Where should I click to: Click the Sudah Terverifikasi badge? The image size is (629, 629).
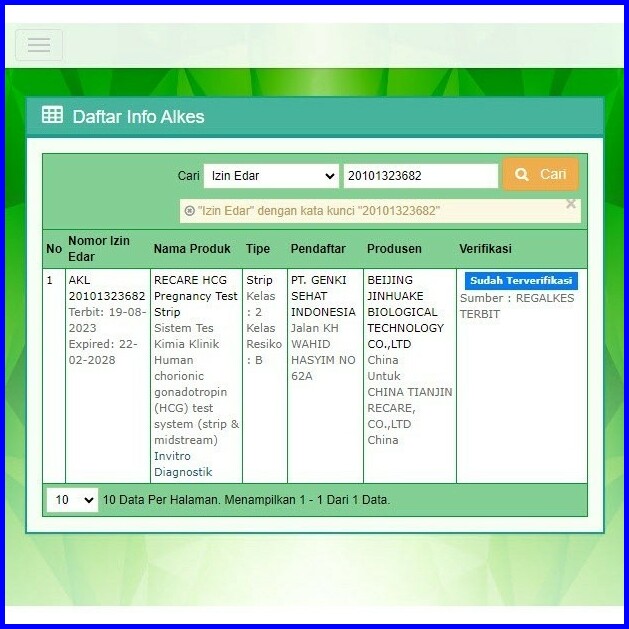coord(521,281)
